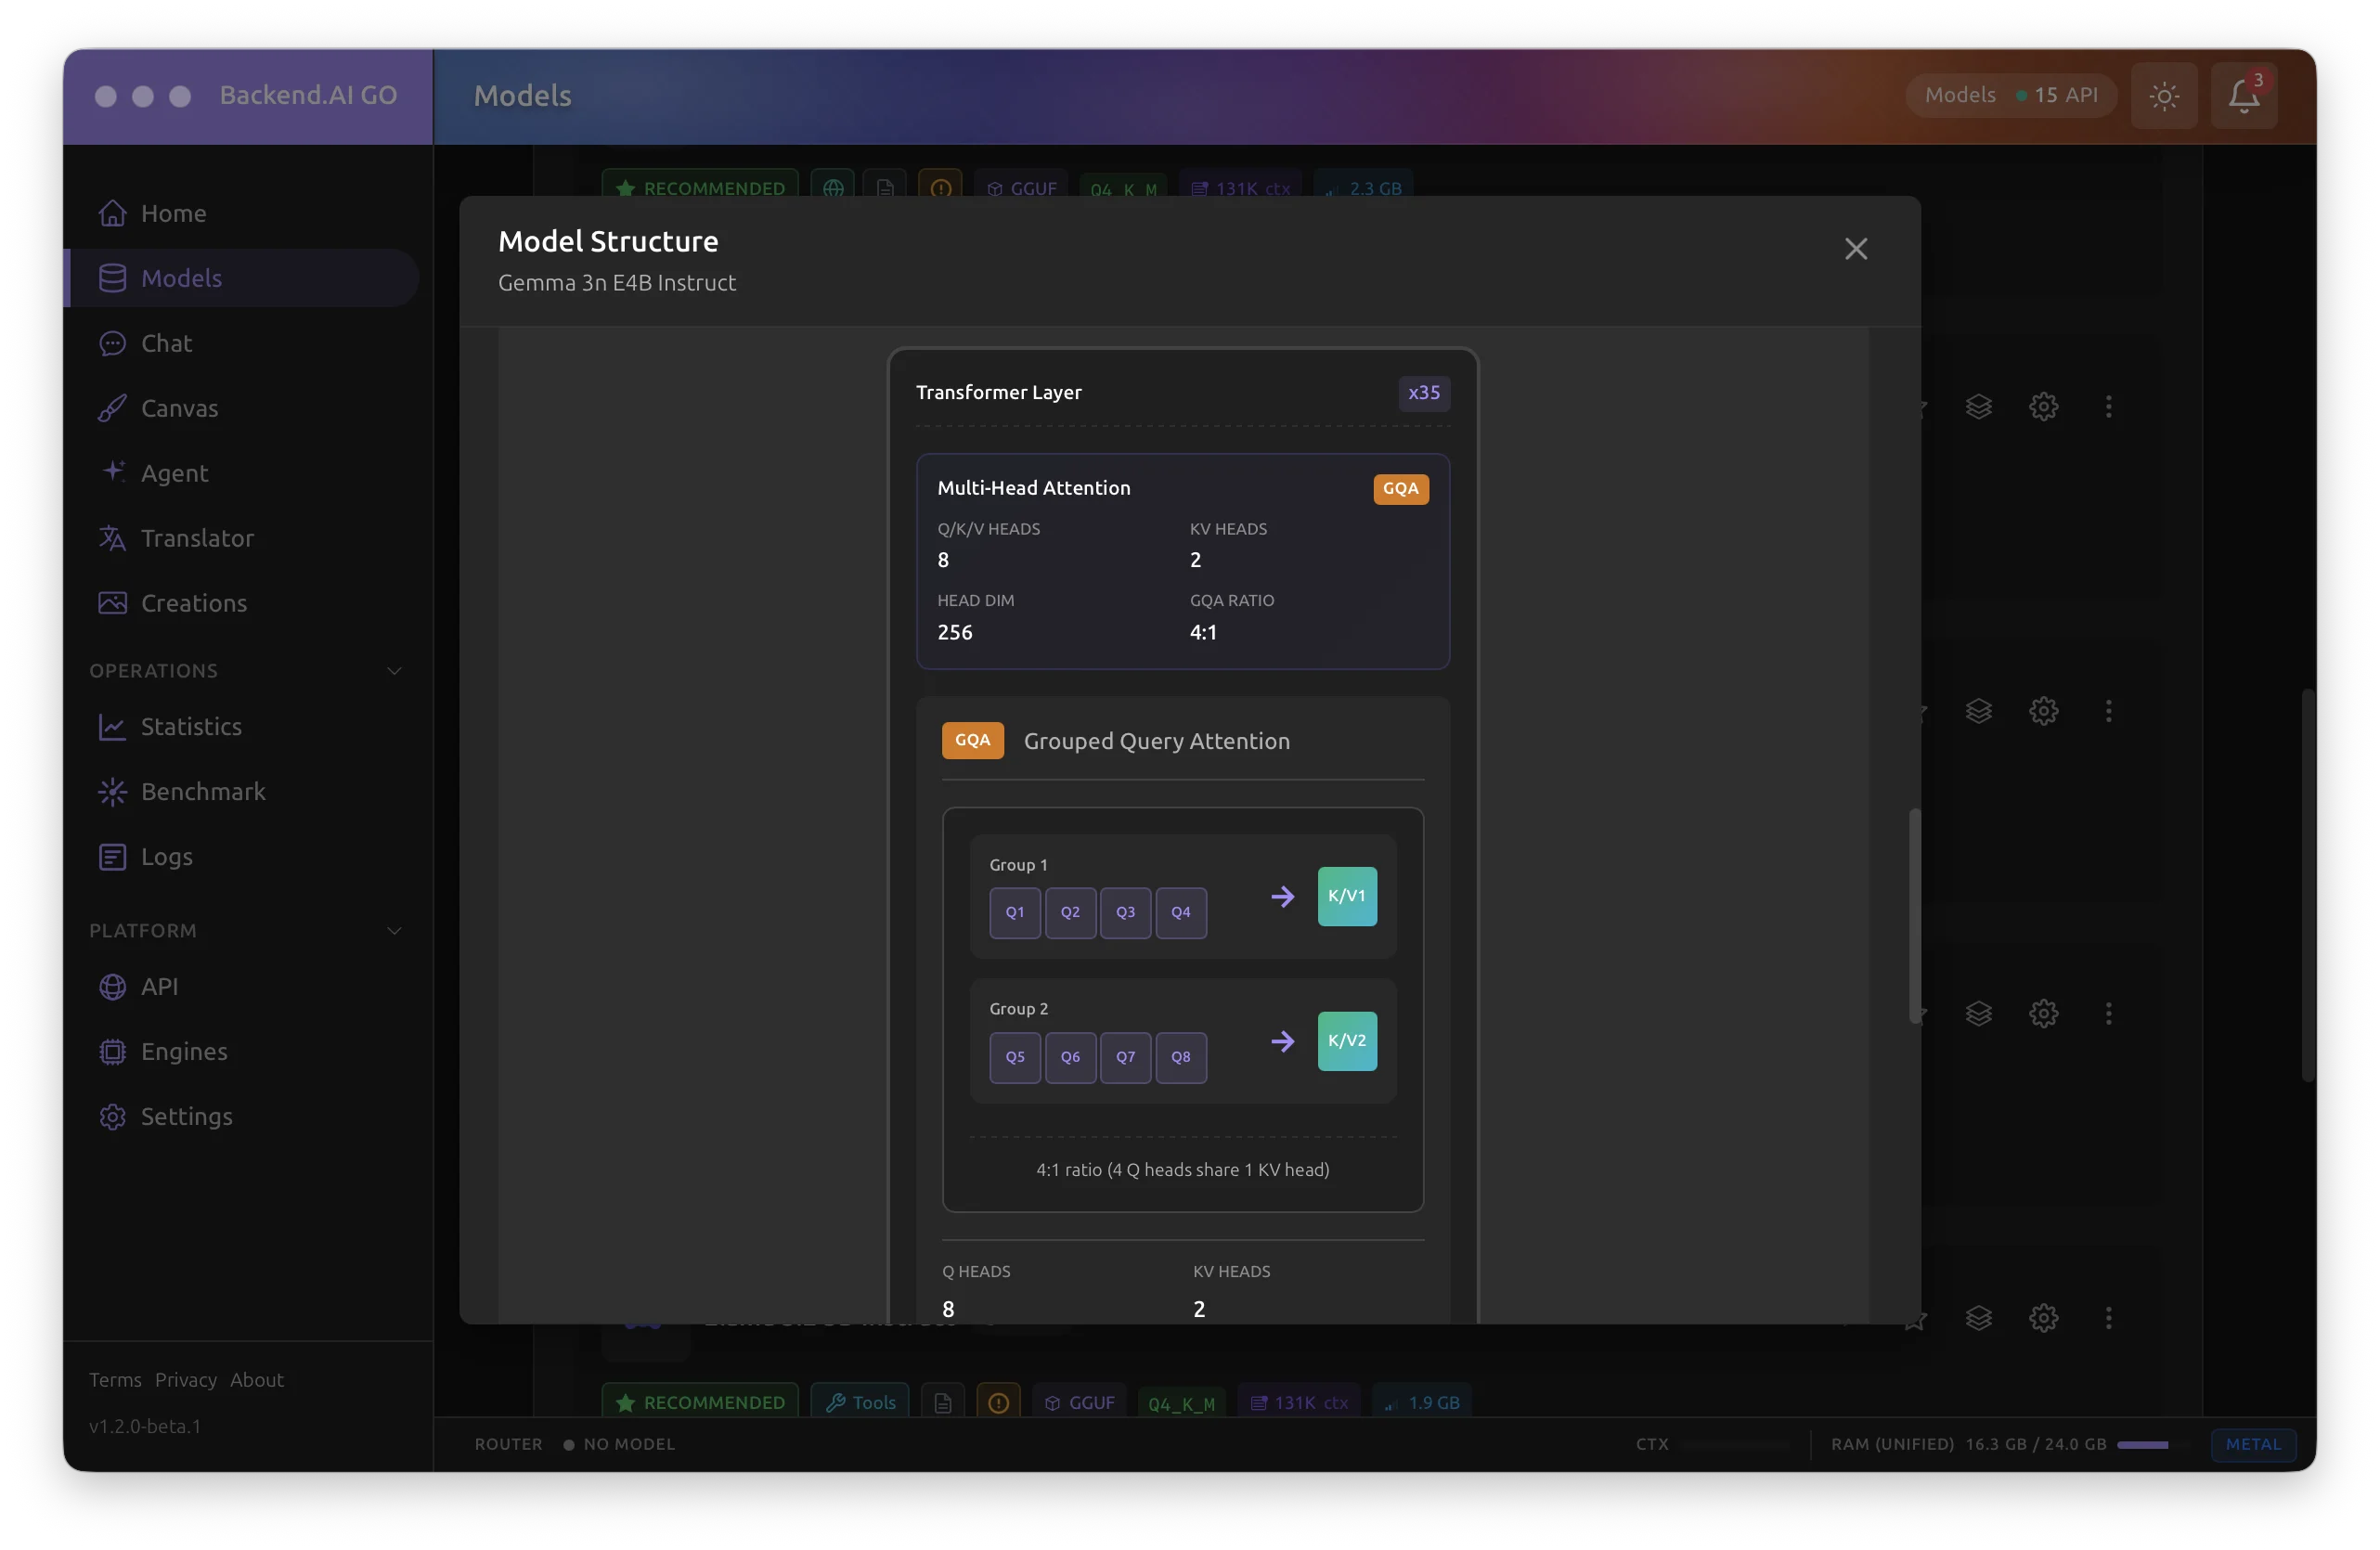Viewport: 2380px width, 1550px height.
Task: Launch the Benchmark tool
Action: pos(202,791)
